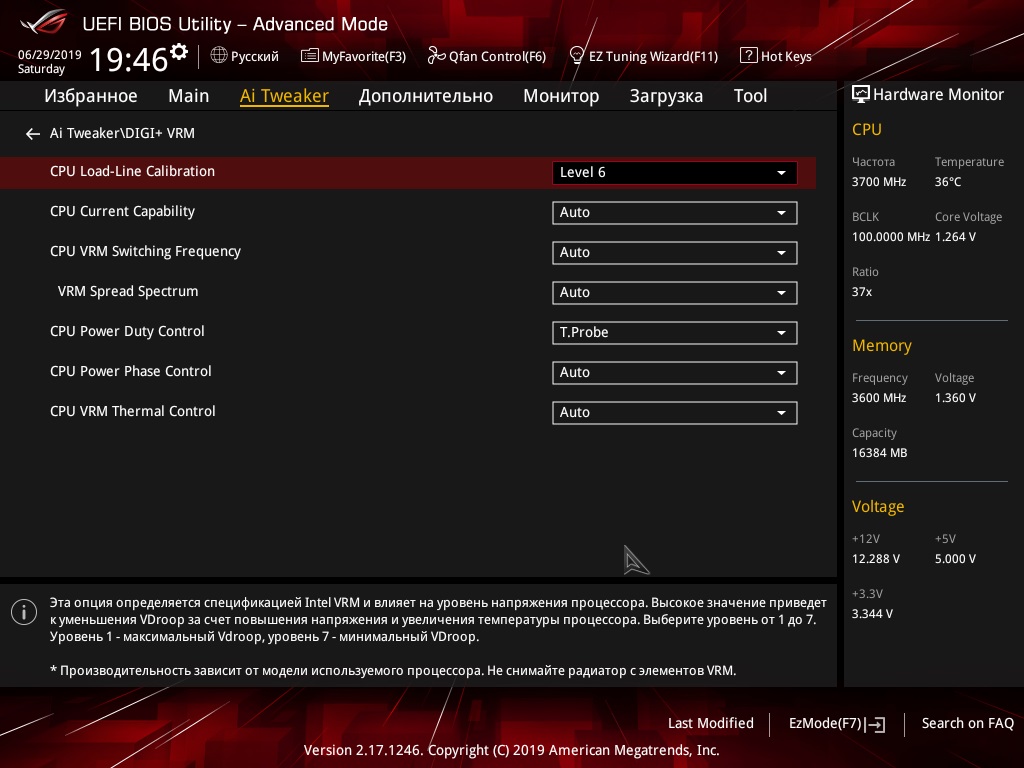Select the Ai Tweaker tab
The height and width of the screenshot is (768, 1024).
[x=284, y=96]
